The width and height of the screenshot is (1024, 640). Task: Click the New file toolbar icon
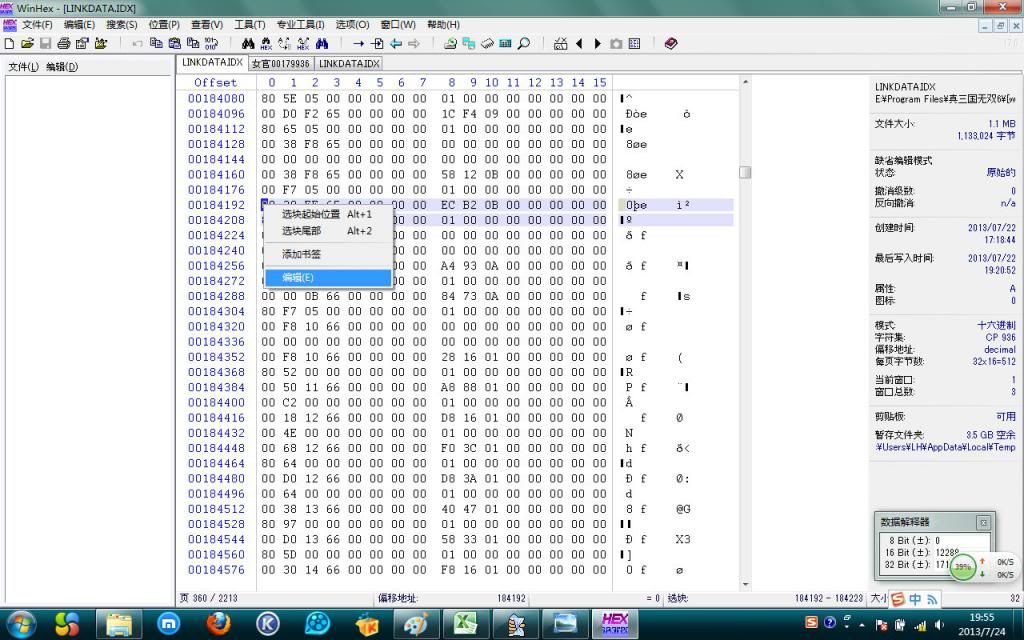[x=10, y=44]
